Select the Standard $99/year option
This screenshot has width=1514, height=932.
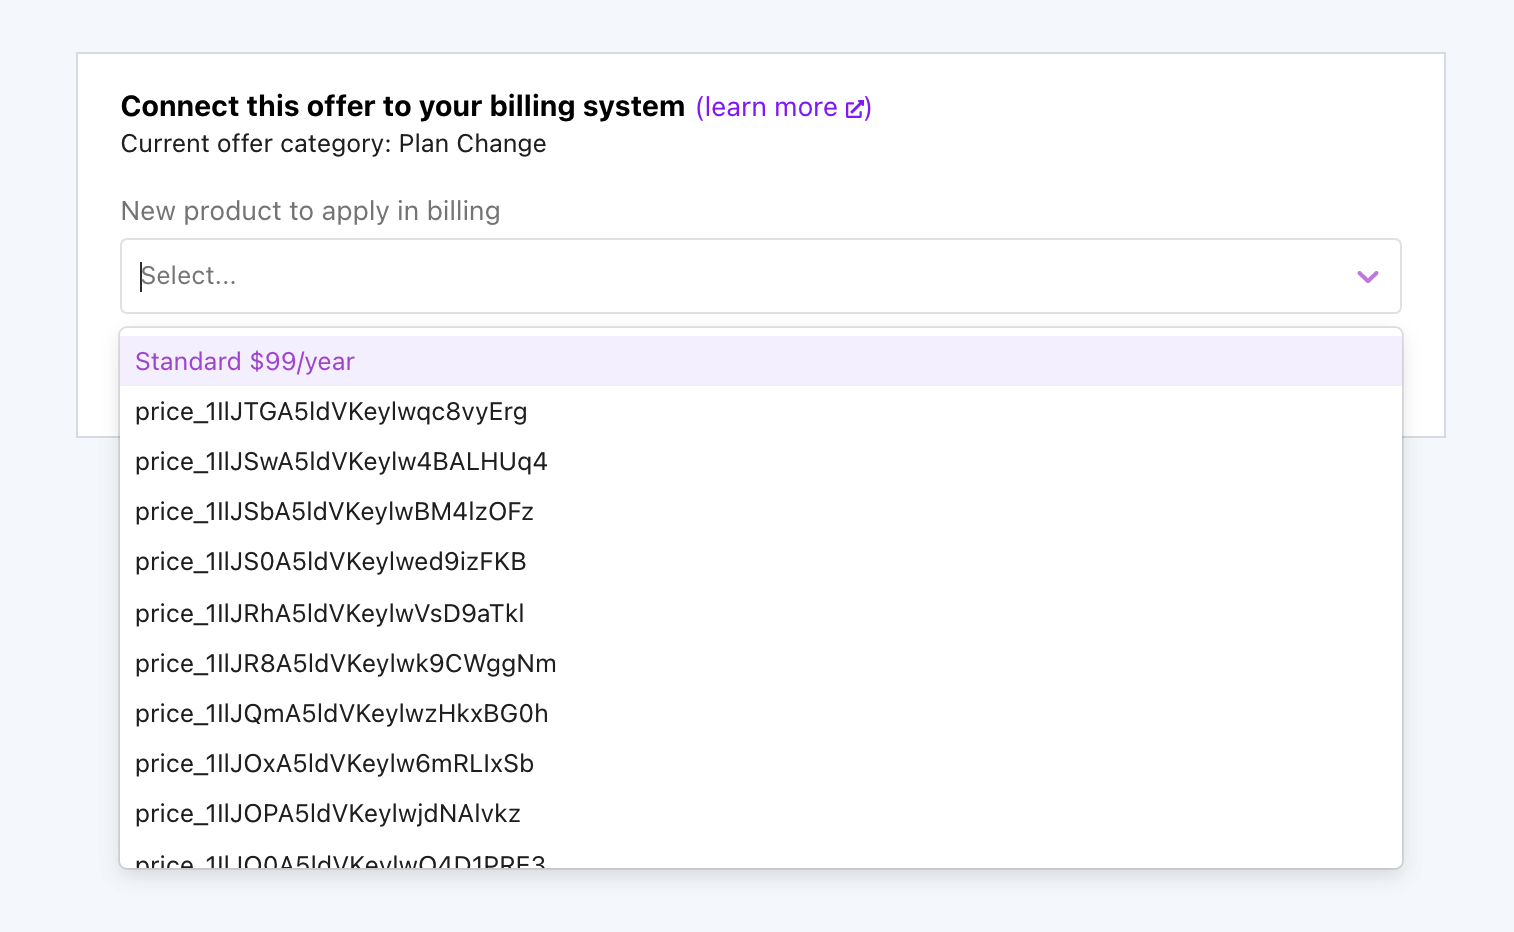(244, 361)
